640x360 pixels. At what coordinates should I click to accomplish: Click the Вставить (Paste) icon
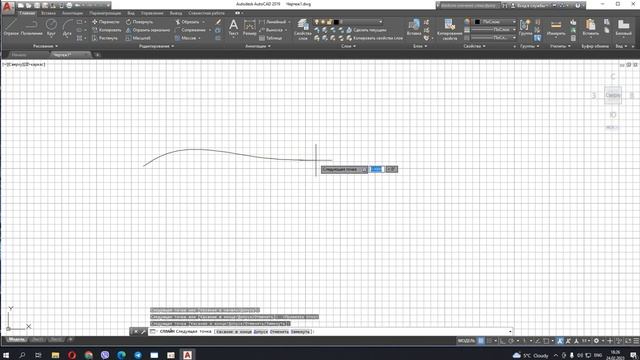590,28
